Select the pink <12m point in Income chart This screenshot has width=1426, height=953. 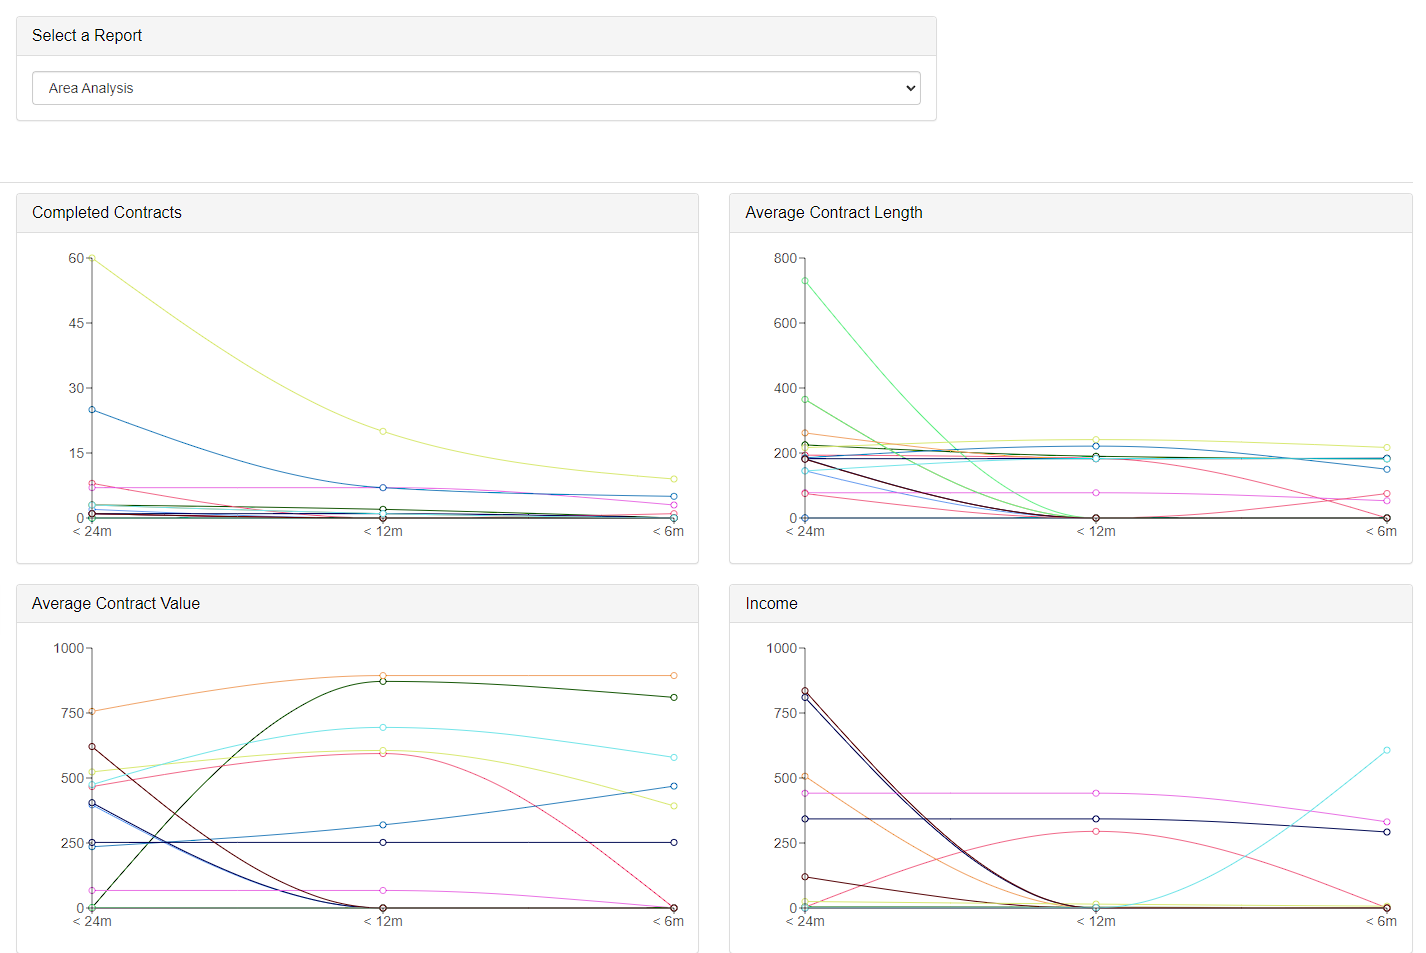[1096, 831]
